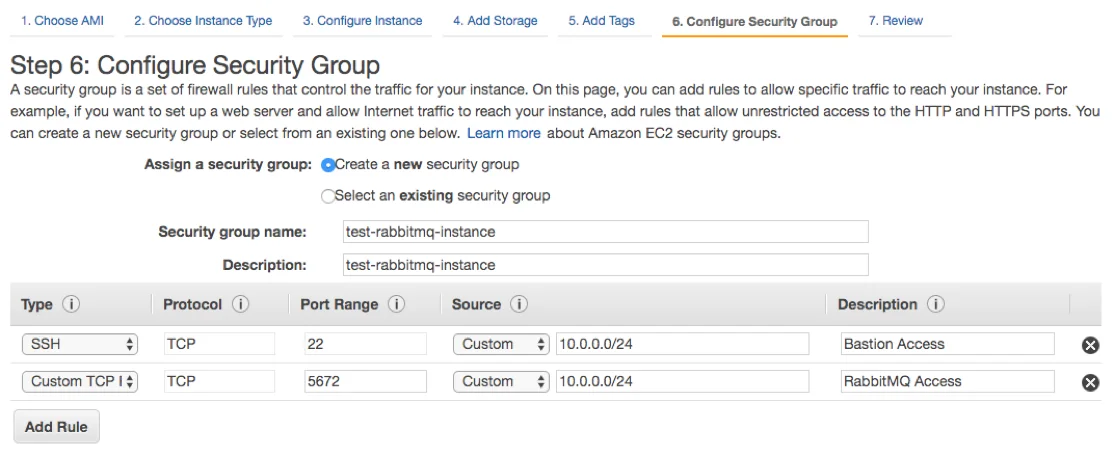Go to 2. Choose Instance Type tab
This screenshot has width=1112, height=456.
click(x=203, y=21)
